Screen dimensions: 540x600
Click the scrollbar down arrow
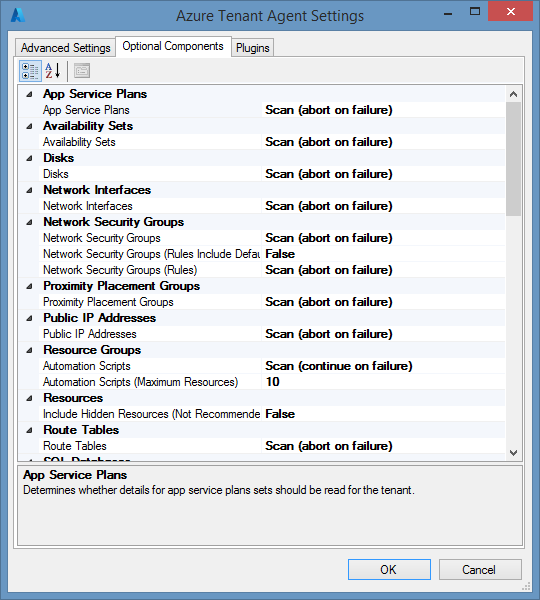pyautogui.click(x=514, y=453)
